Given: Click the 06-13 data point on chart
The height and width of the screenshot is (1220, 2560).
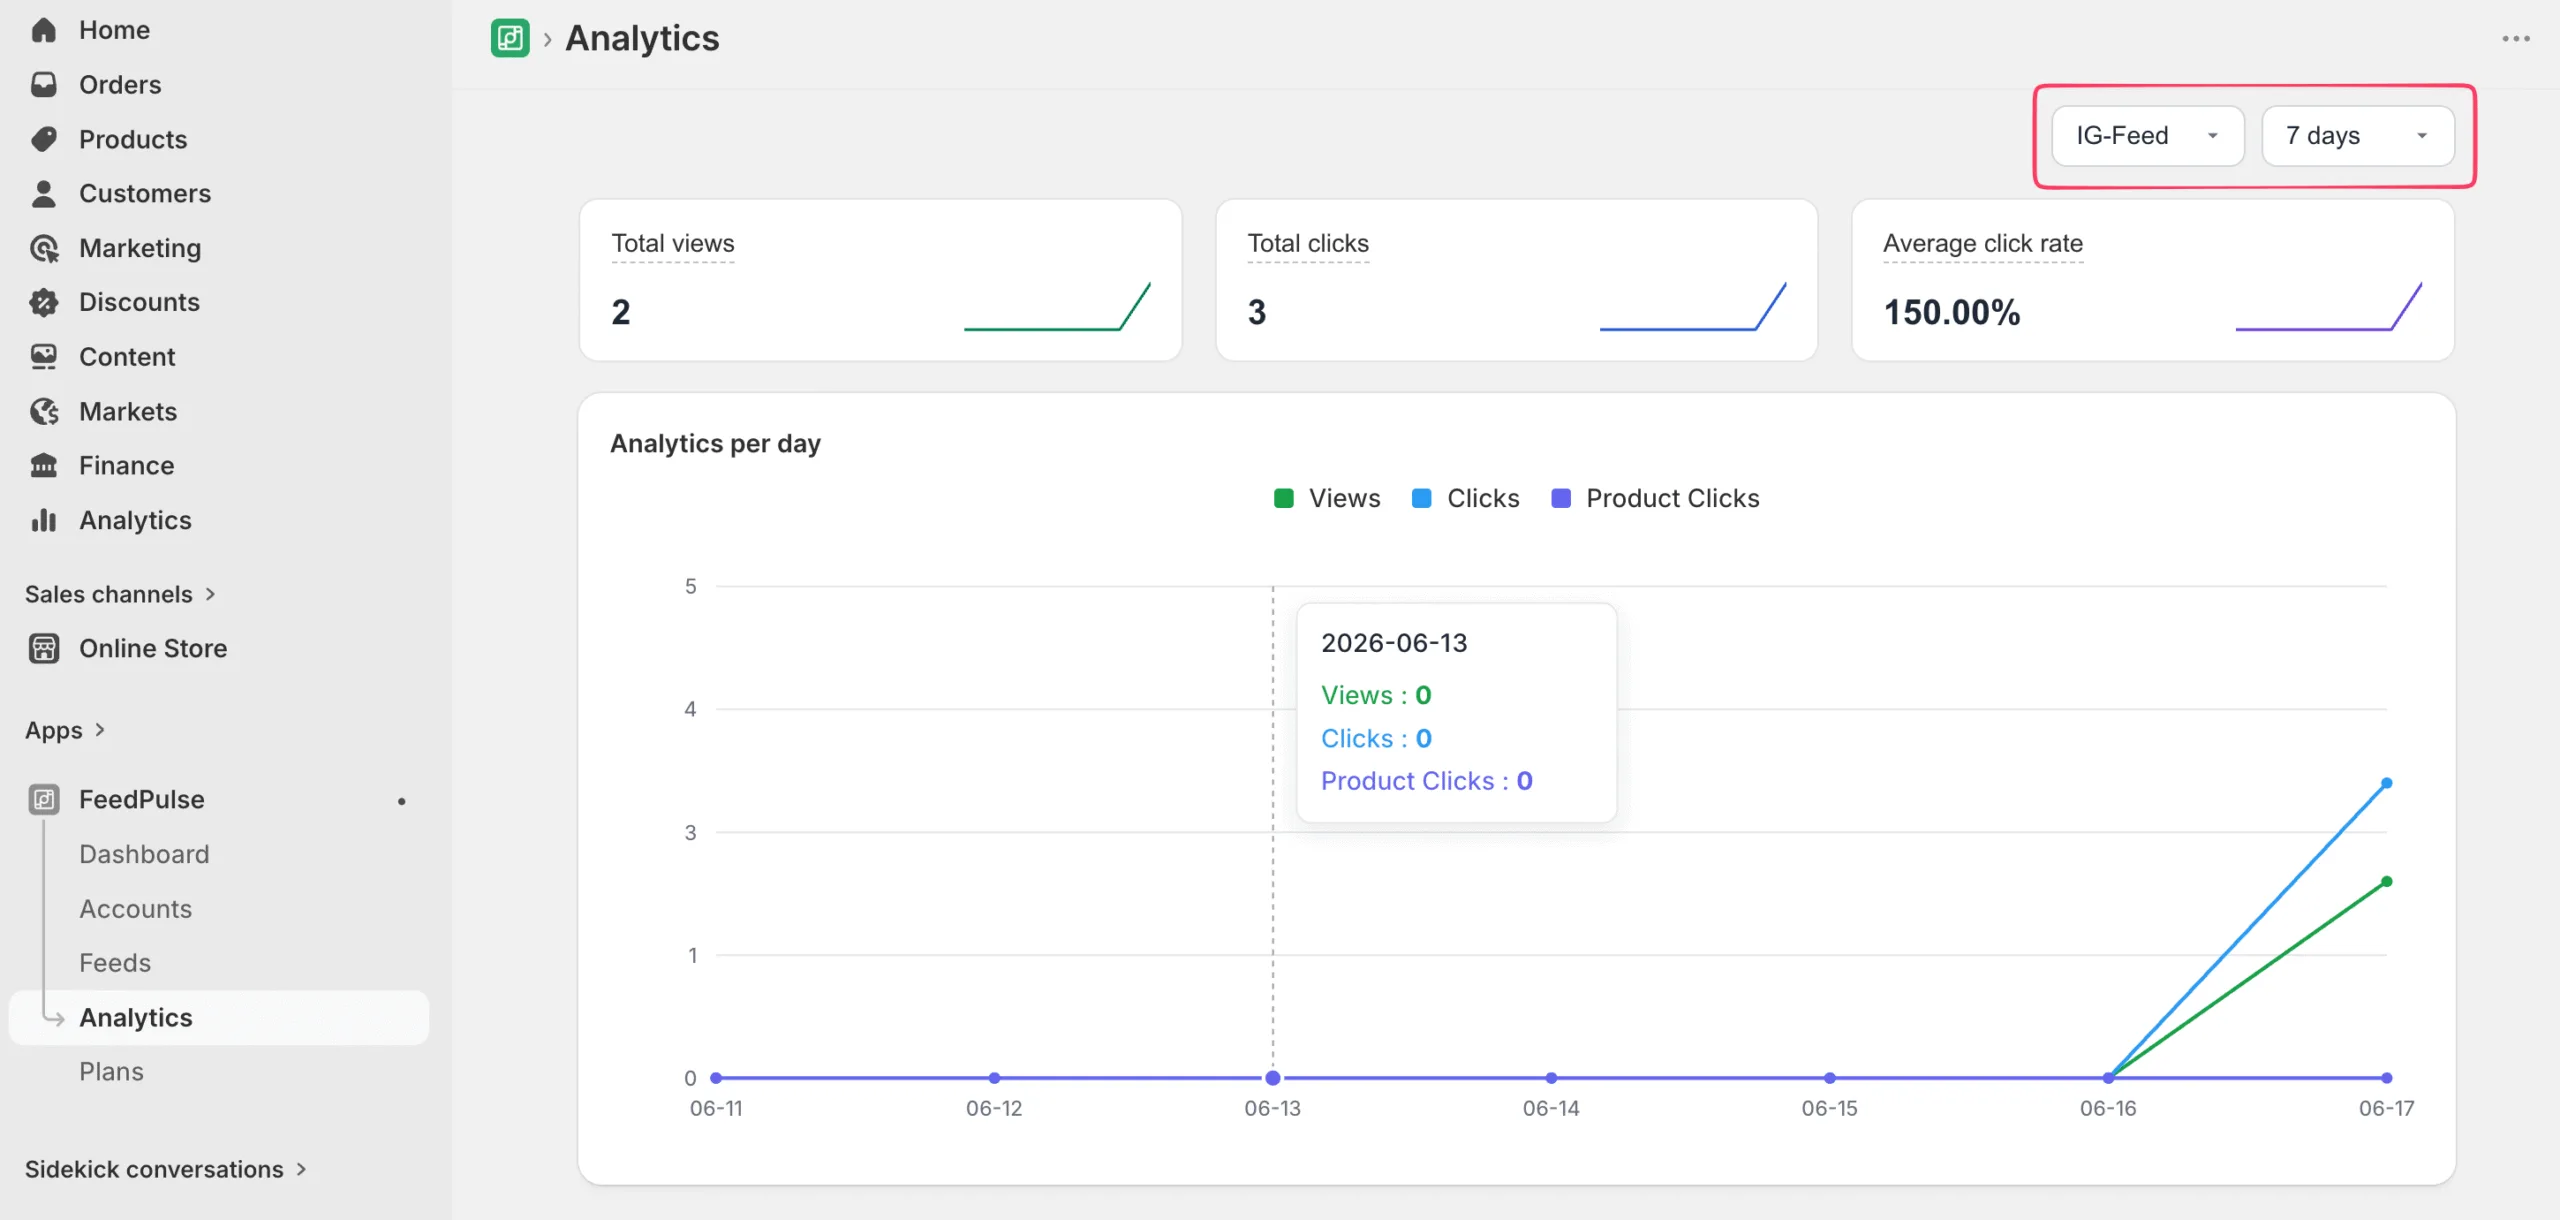Looking at the screenshot, I should (1273, 1078).
